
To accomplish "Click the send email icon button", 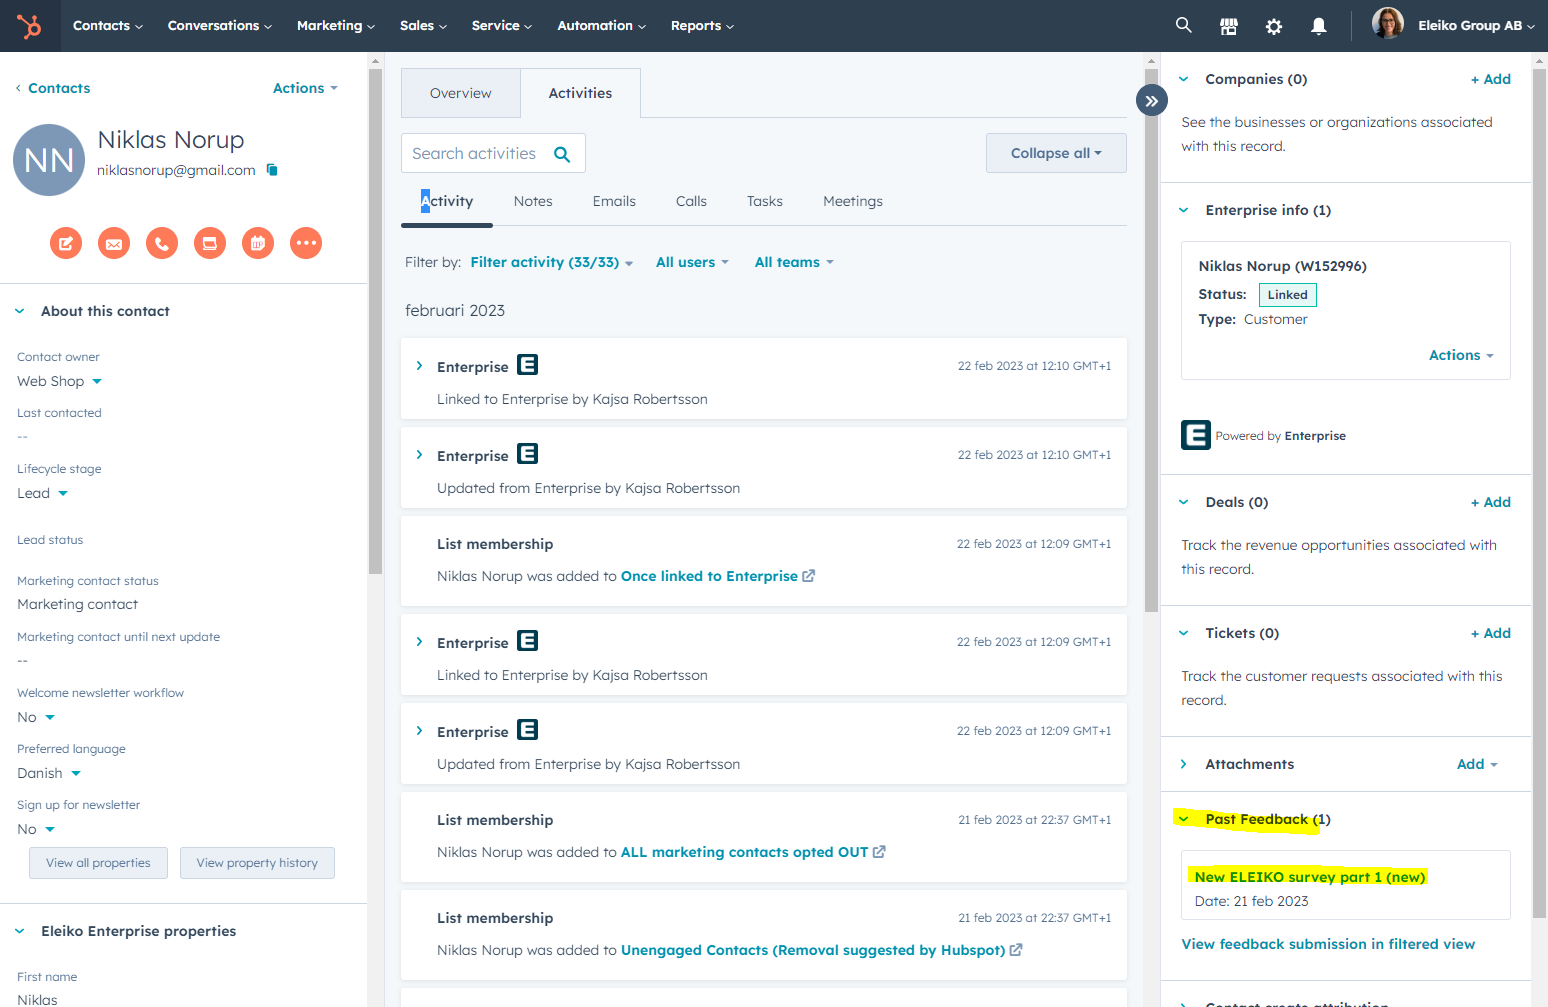I will pos(114,243).
